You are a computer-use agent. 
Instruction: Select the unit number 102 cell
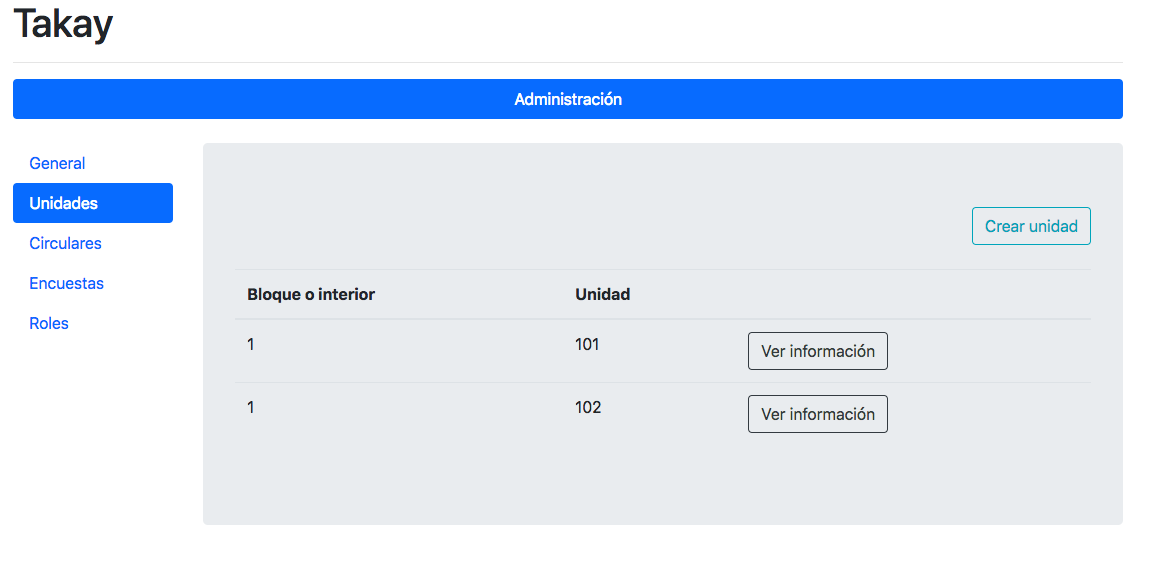588,408
